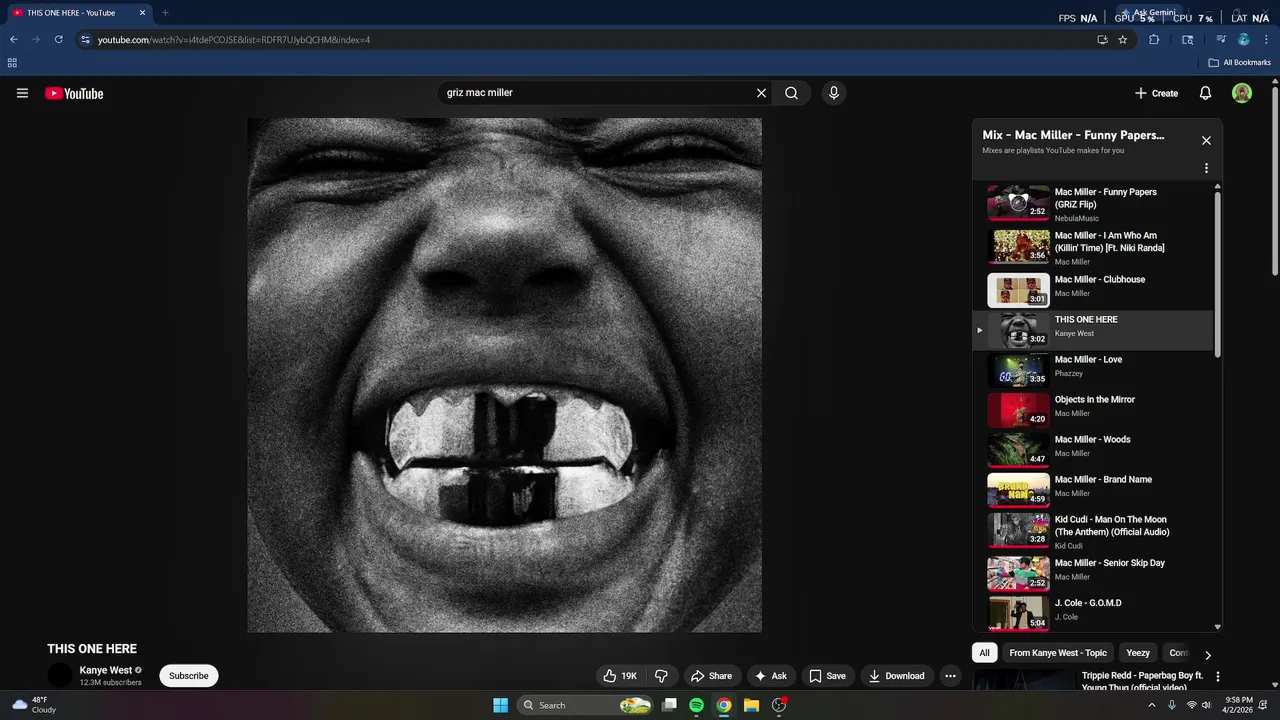Play J. Cole - G.O.M.D
The height and width of the screenshot is (720, 1280).
(x=1093, y=613)
